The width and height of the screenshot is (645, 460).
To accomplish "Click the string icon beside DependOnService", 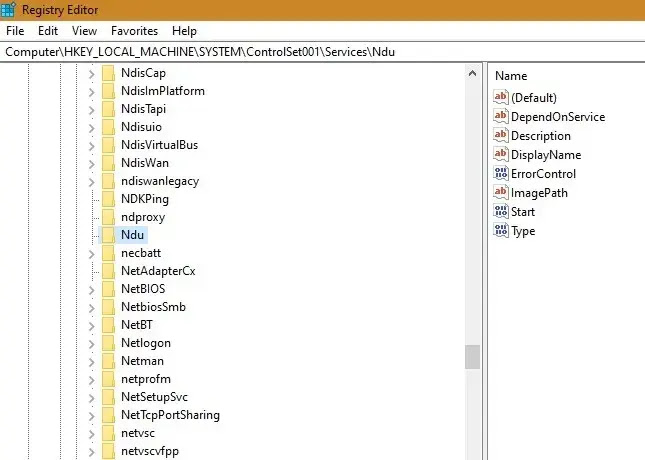I will (x=501, y=117).
